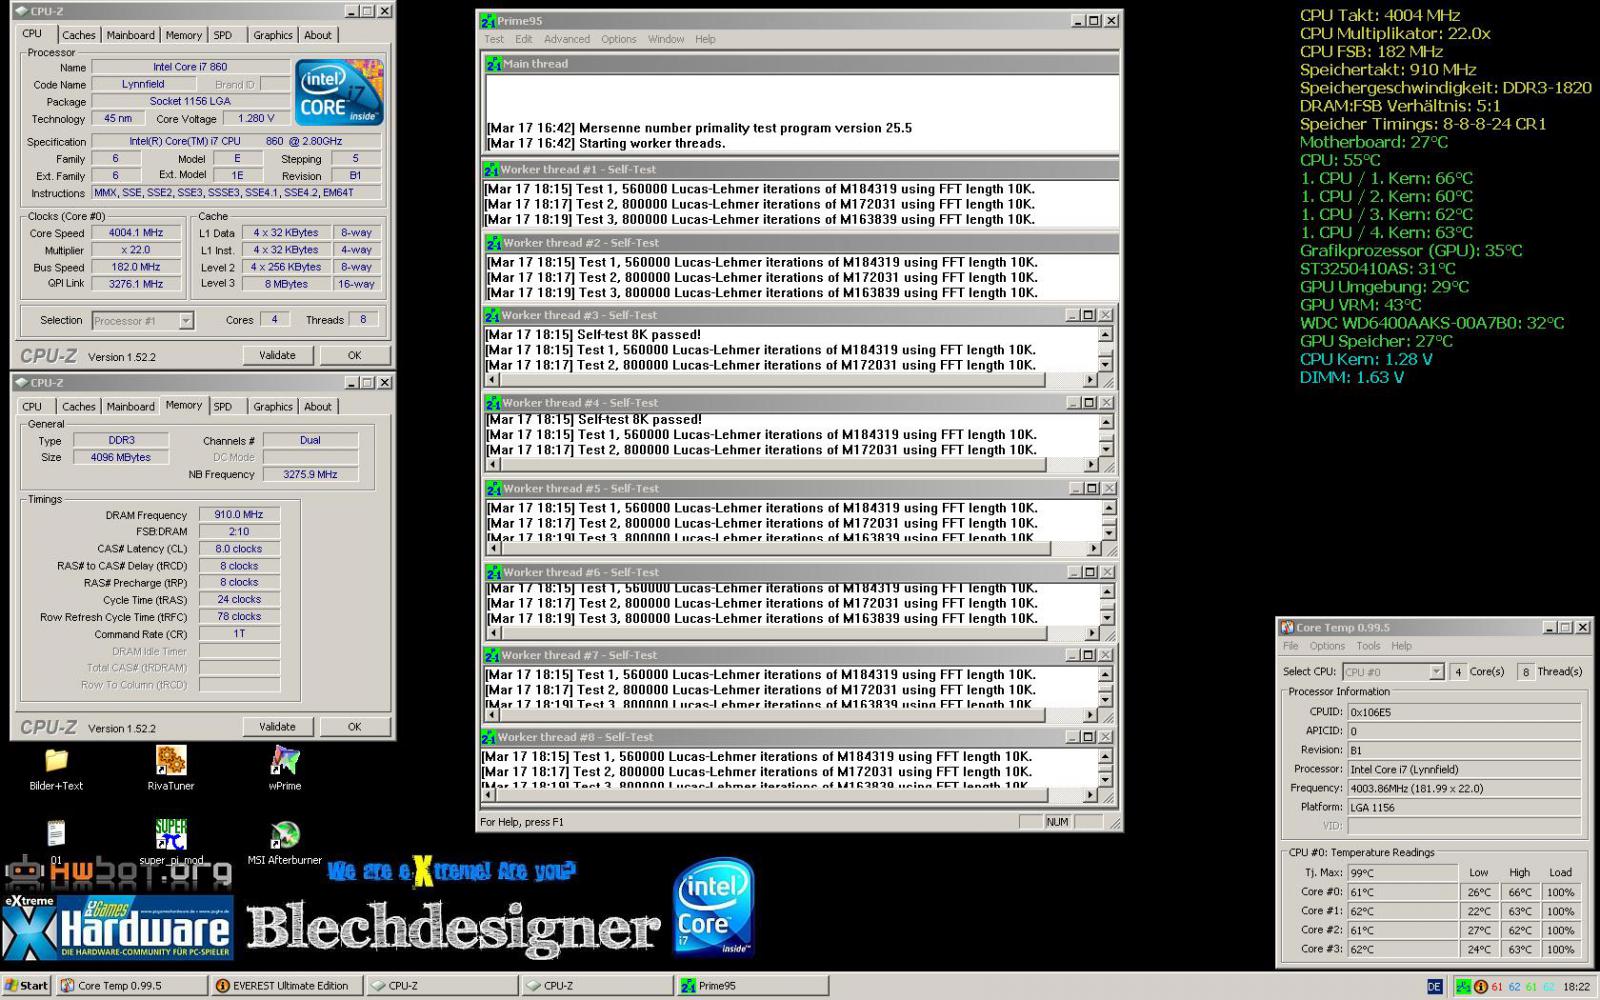The height and width of the screenshot is (1000, 1600).
Task: Click Worker thread #1 - Self-Test title bar
Action: [x=799, y=170]
